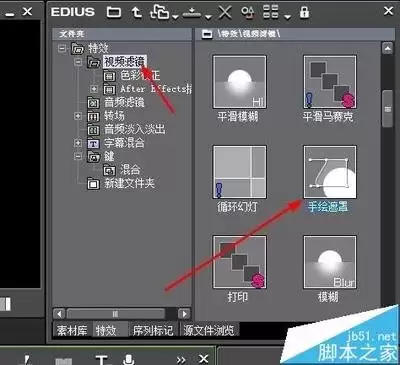Switch to the 素材库 tab
This screenshot has width=400, height=365.
(72, 330)
